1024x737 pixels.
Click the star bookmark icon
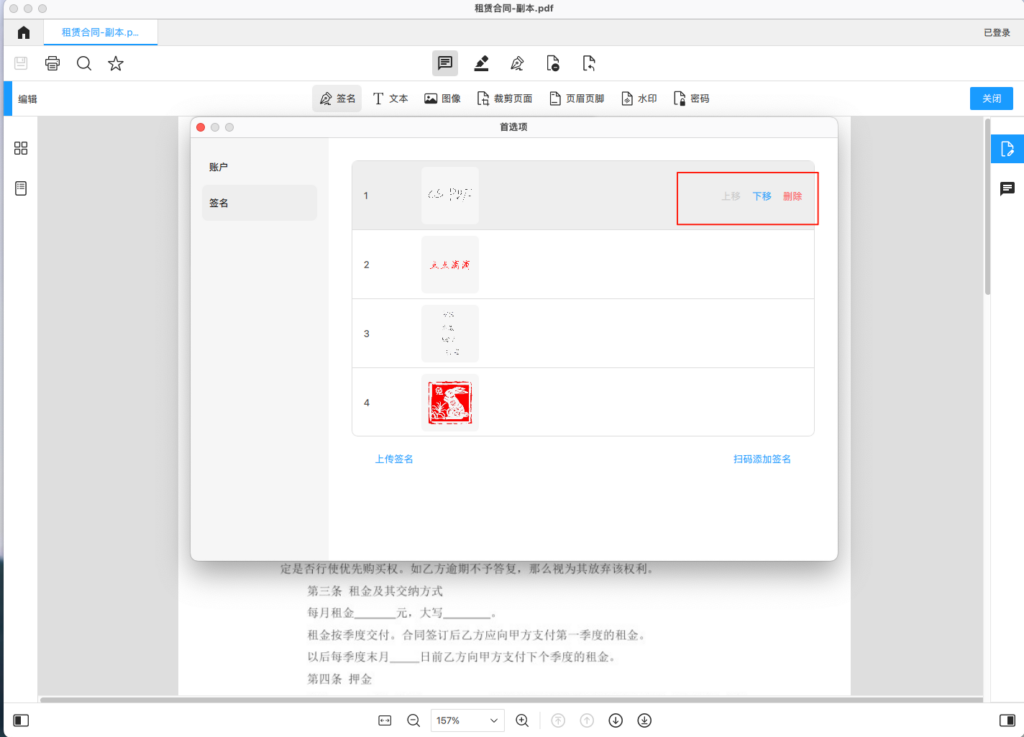(x=116, y=64)
